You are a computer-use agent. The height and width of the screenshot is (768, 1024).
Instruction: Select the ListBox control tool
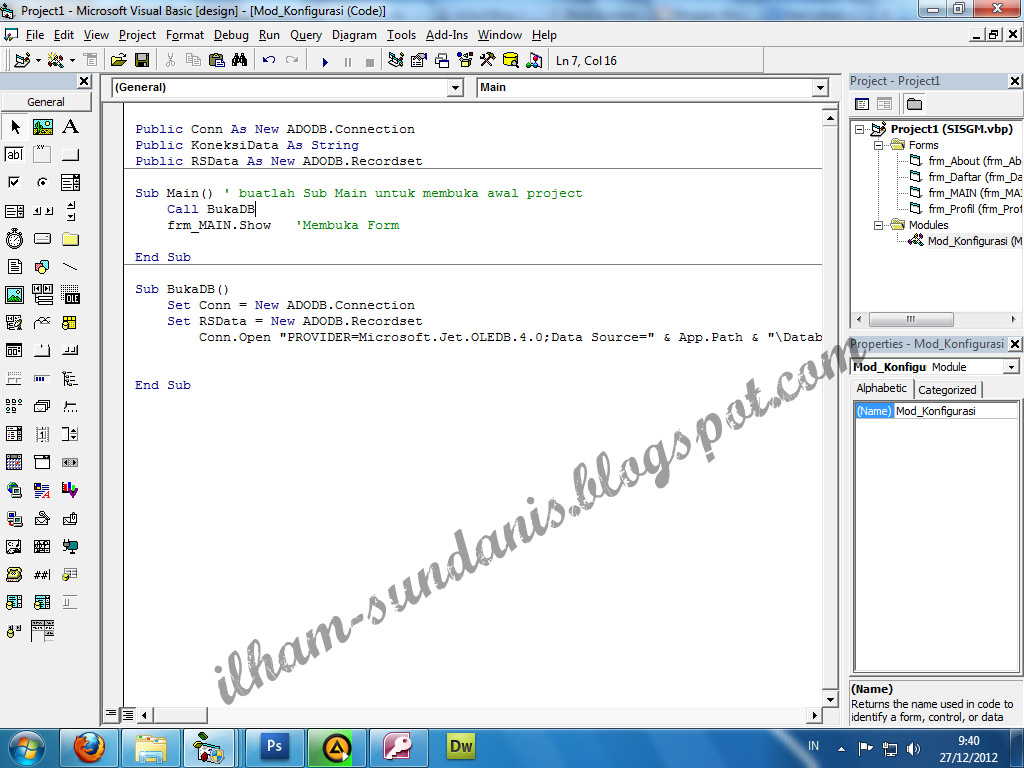point(14,211)
